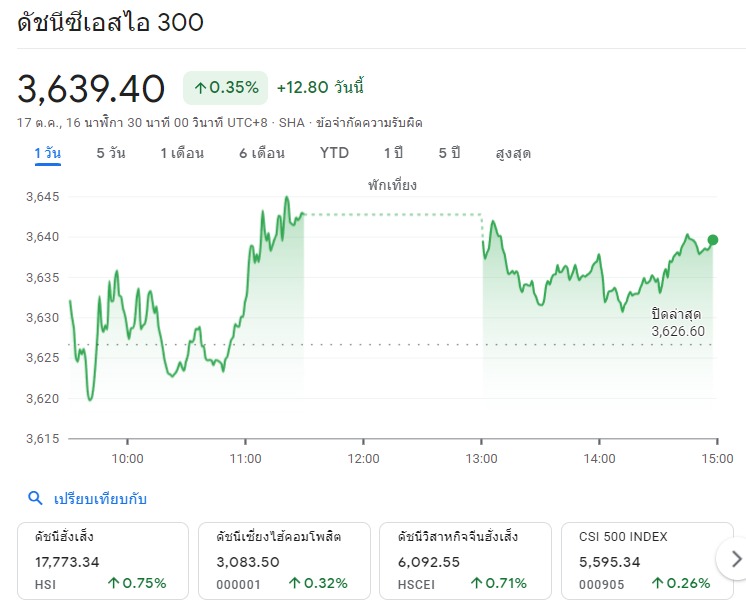The image size is (746, 610).
Task: Select the YTD tab
Action: pos(334,153)
